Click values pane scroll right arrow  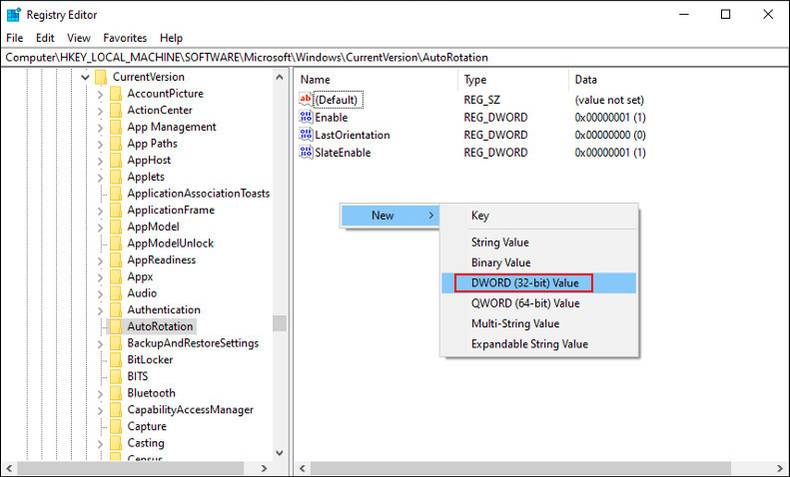(x=780, y=468)
